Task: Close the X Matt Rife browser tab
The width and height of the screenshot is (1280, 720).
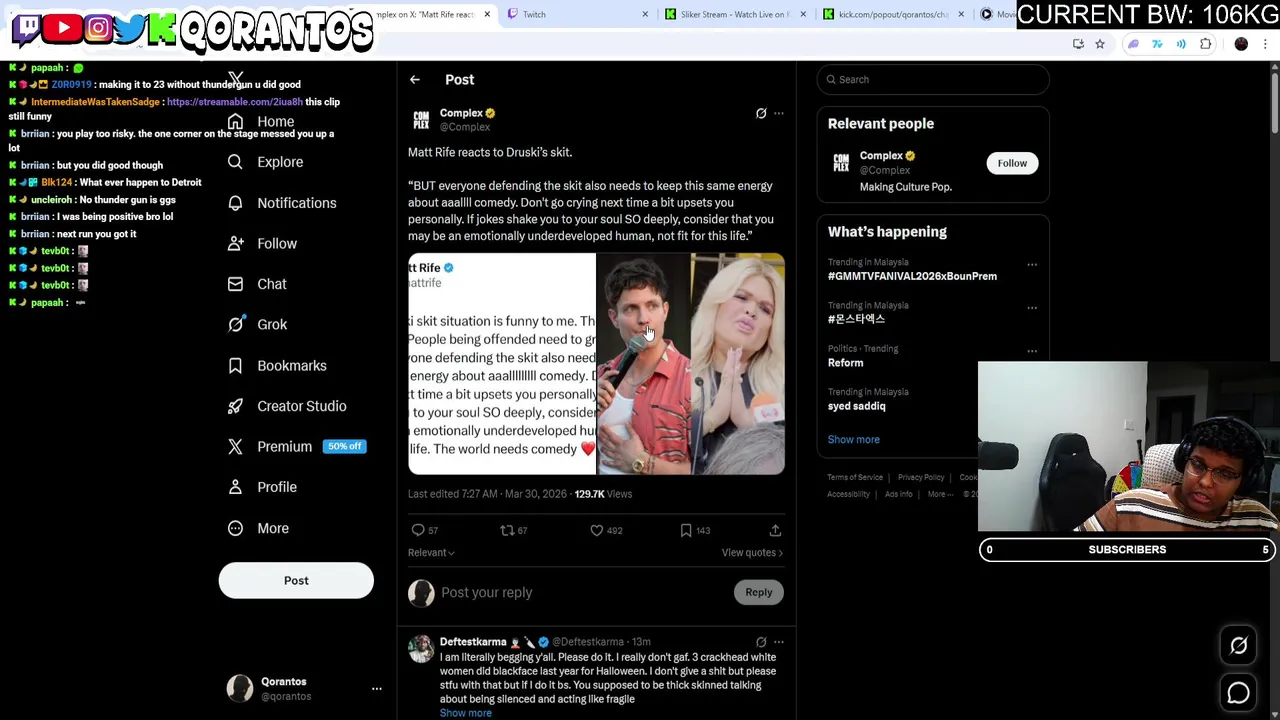Action: 487,14
